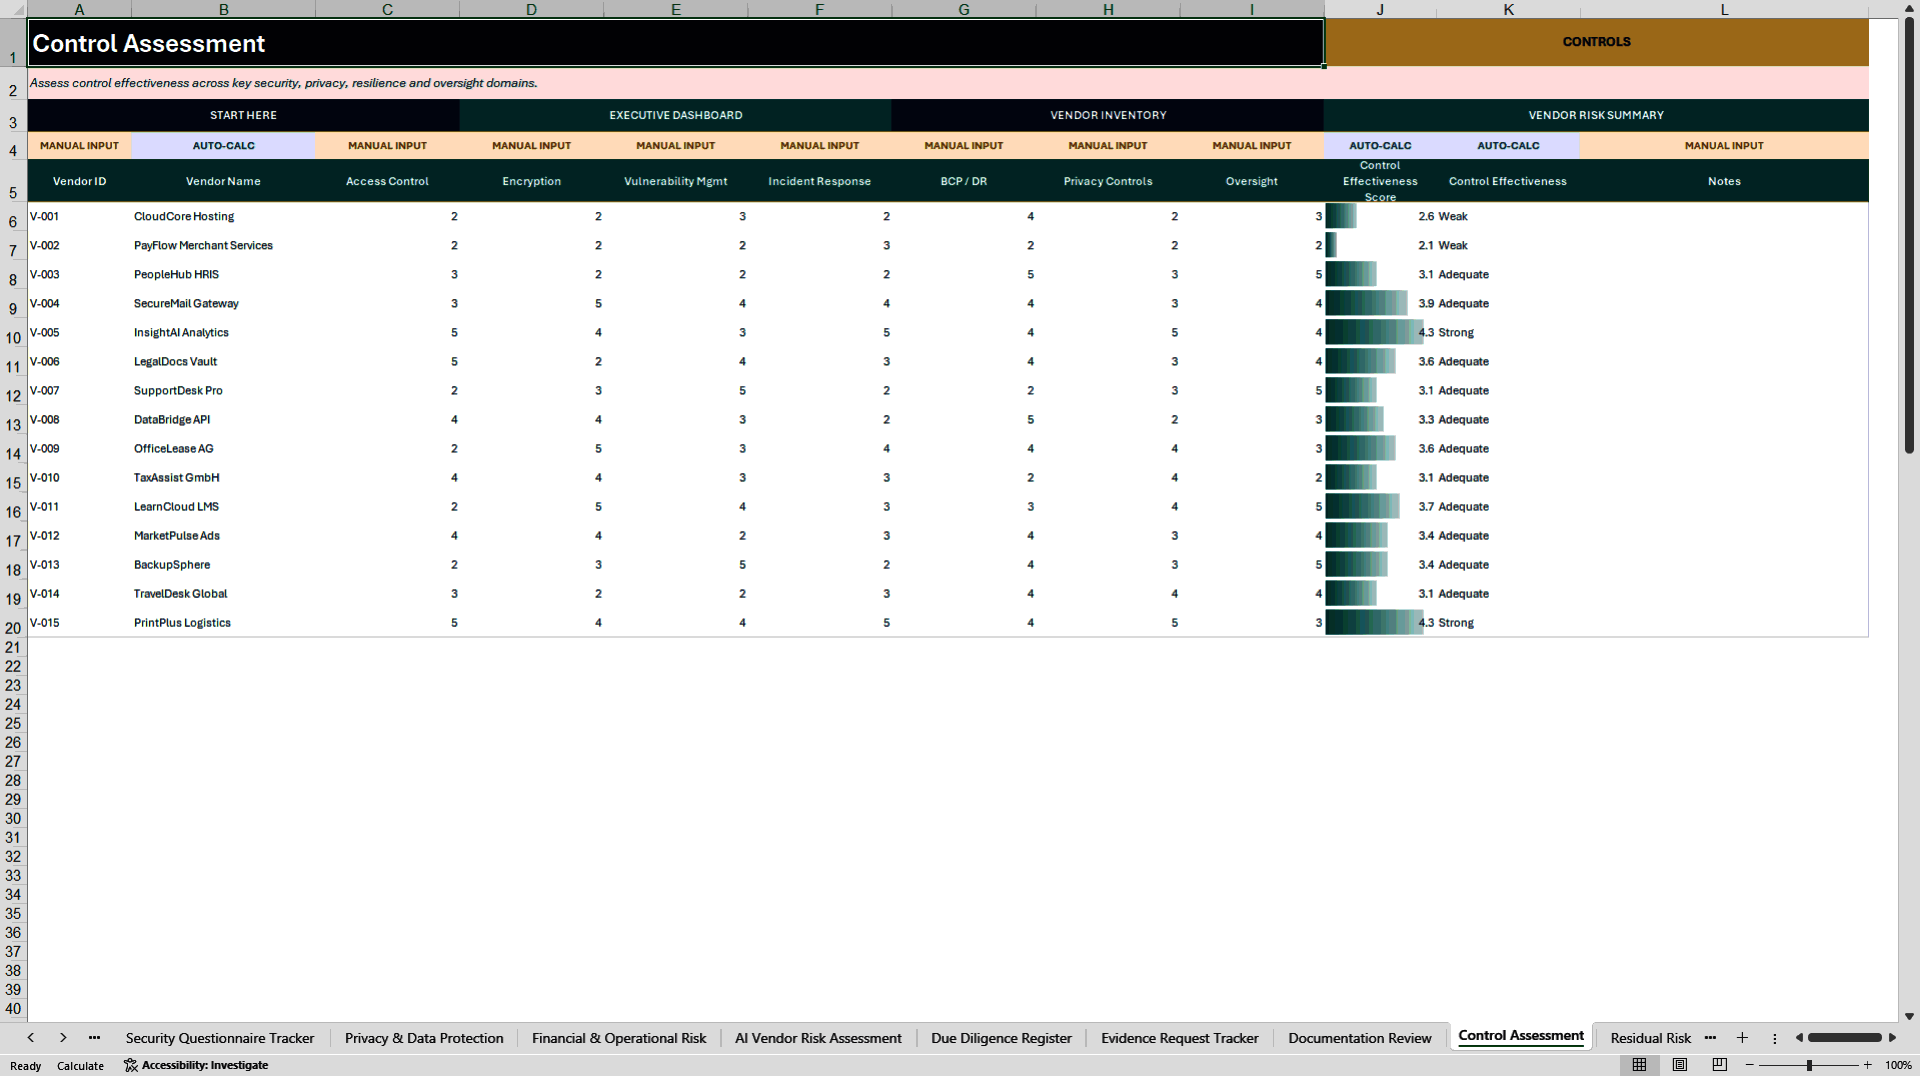The image size is (1920, 1076).
Task: Navigate to next sheet tabs arrow
Action: (63, 1038)
